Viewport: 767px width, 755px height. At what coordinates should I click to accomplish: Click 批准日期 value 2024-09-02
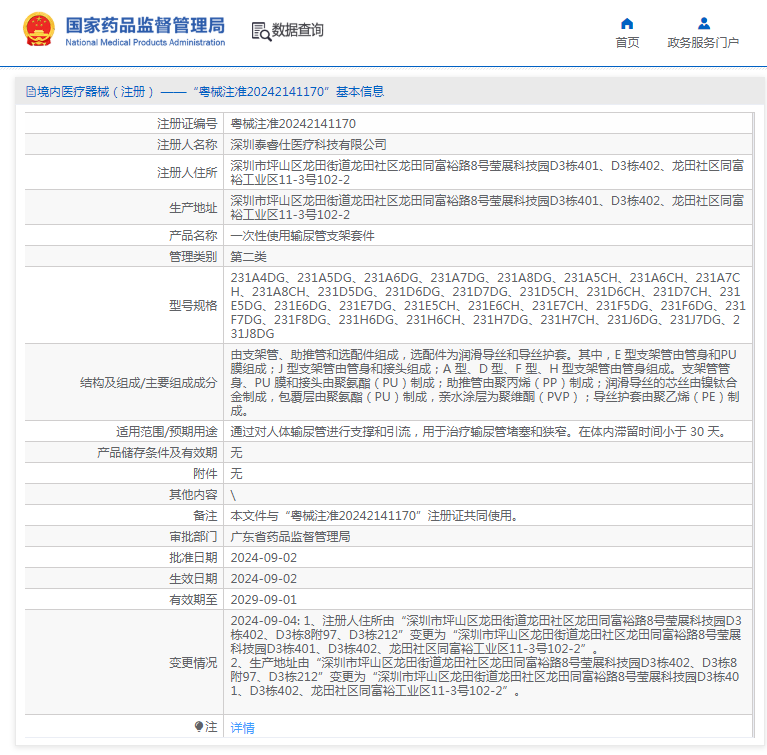coord(264,558)
